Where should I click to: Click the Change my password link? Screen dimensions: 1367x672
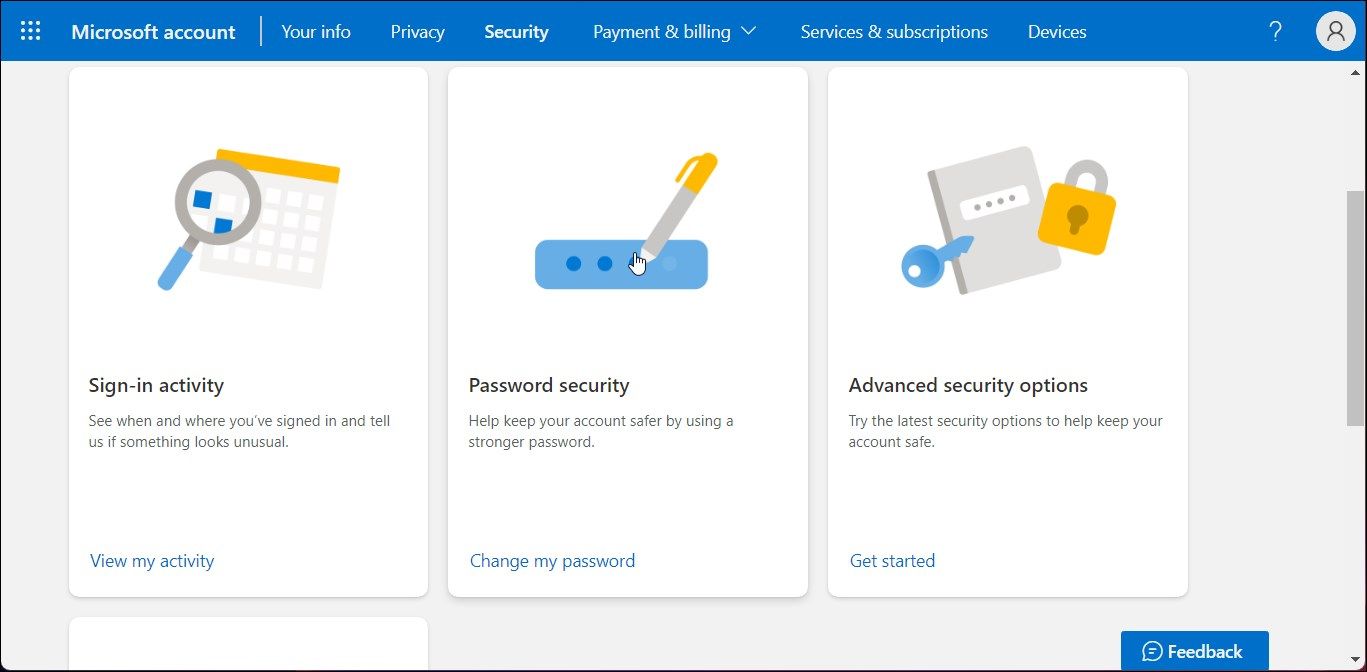pos(552,561)
